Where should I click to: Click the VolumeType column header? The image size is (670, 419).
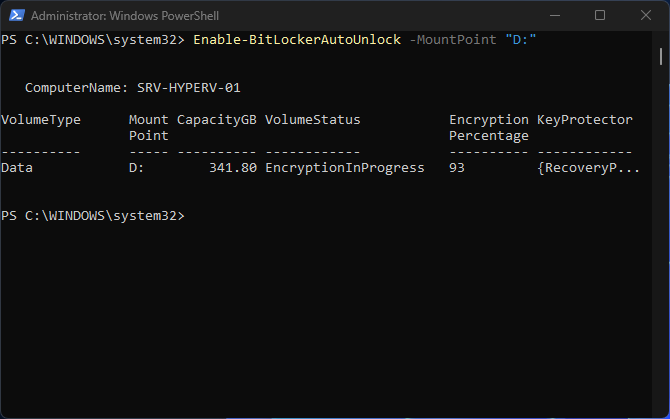coord(41,120)
